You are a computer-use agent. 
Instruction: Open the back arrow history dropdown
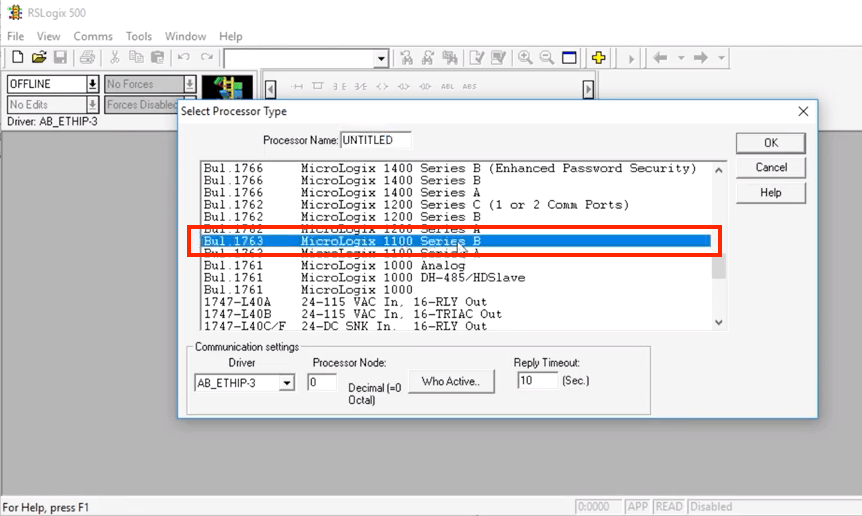click(x=681, y=58)
